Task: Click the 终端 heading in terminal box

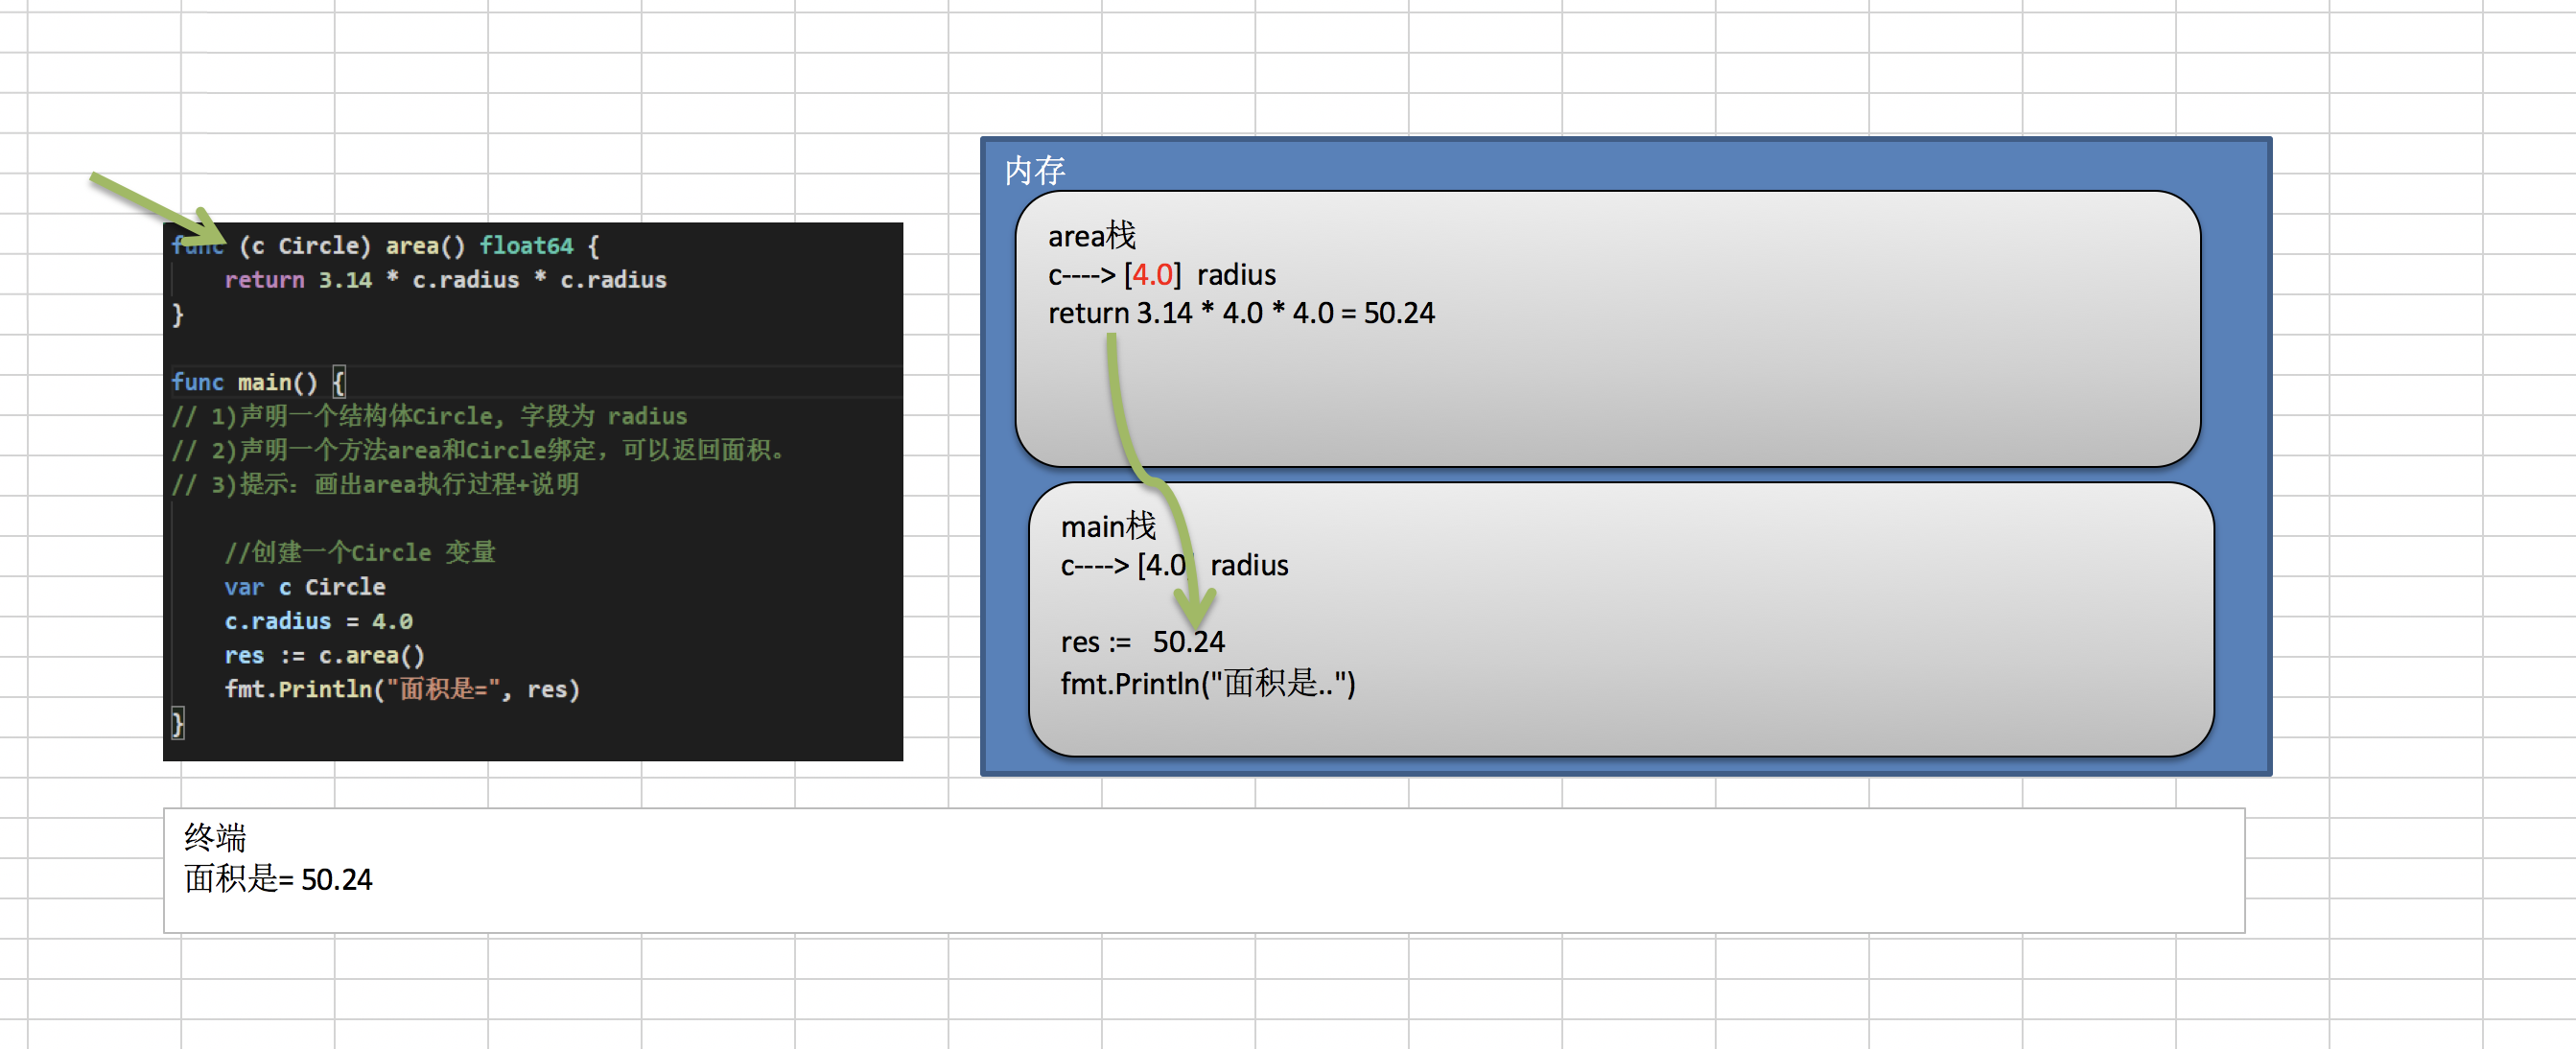Action: pos(215,837)
